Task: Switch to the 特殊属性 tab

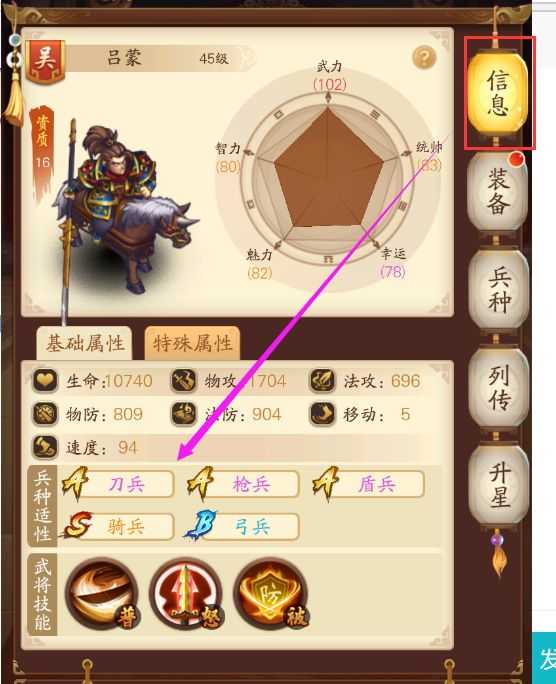Action: pyautogui.click(x=192, y=343)
